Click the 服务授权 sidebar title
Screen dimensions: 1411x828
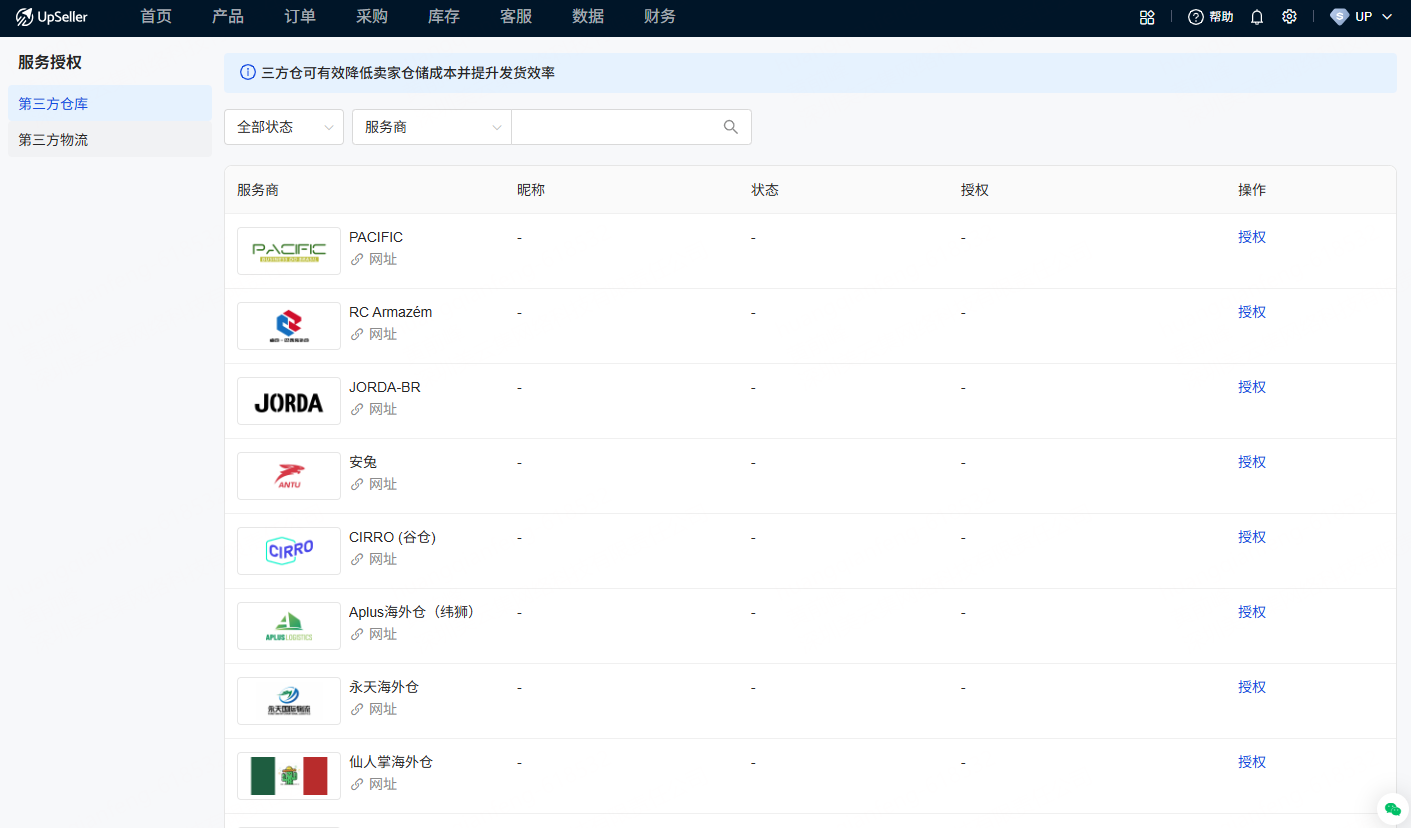point(50,62)
